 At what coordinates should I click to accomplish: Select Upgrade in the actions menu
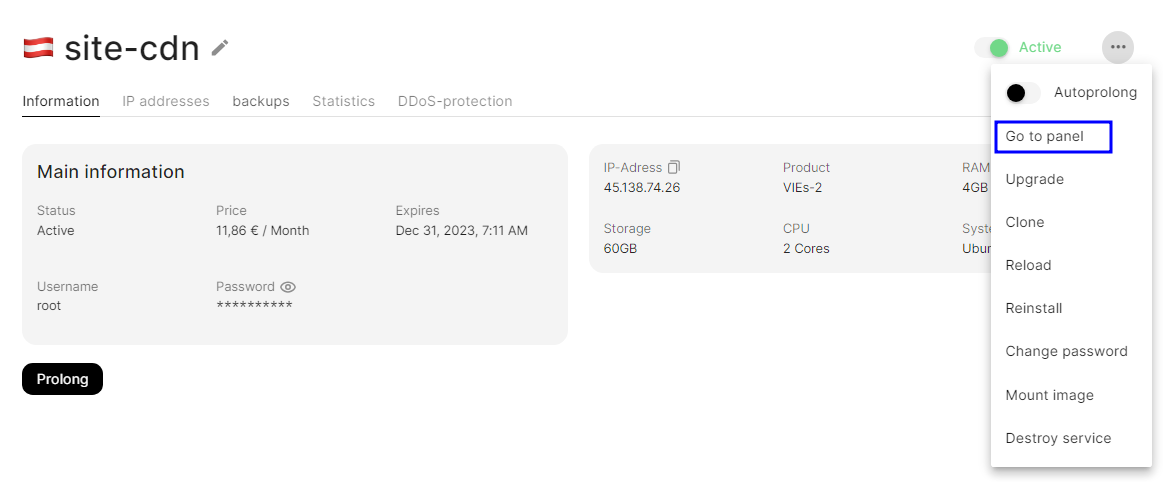point(1035,179)
